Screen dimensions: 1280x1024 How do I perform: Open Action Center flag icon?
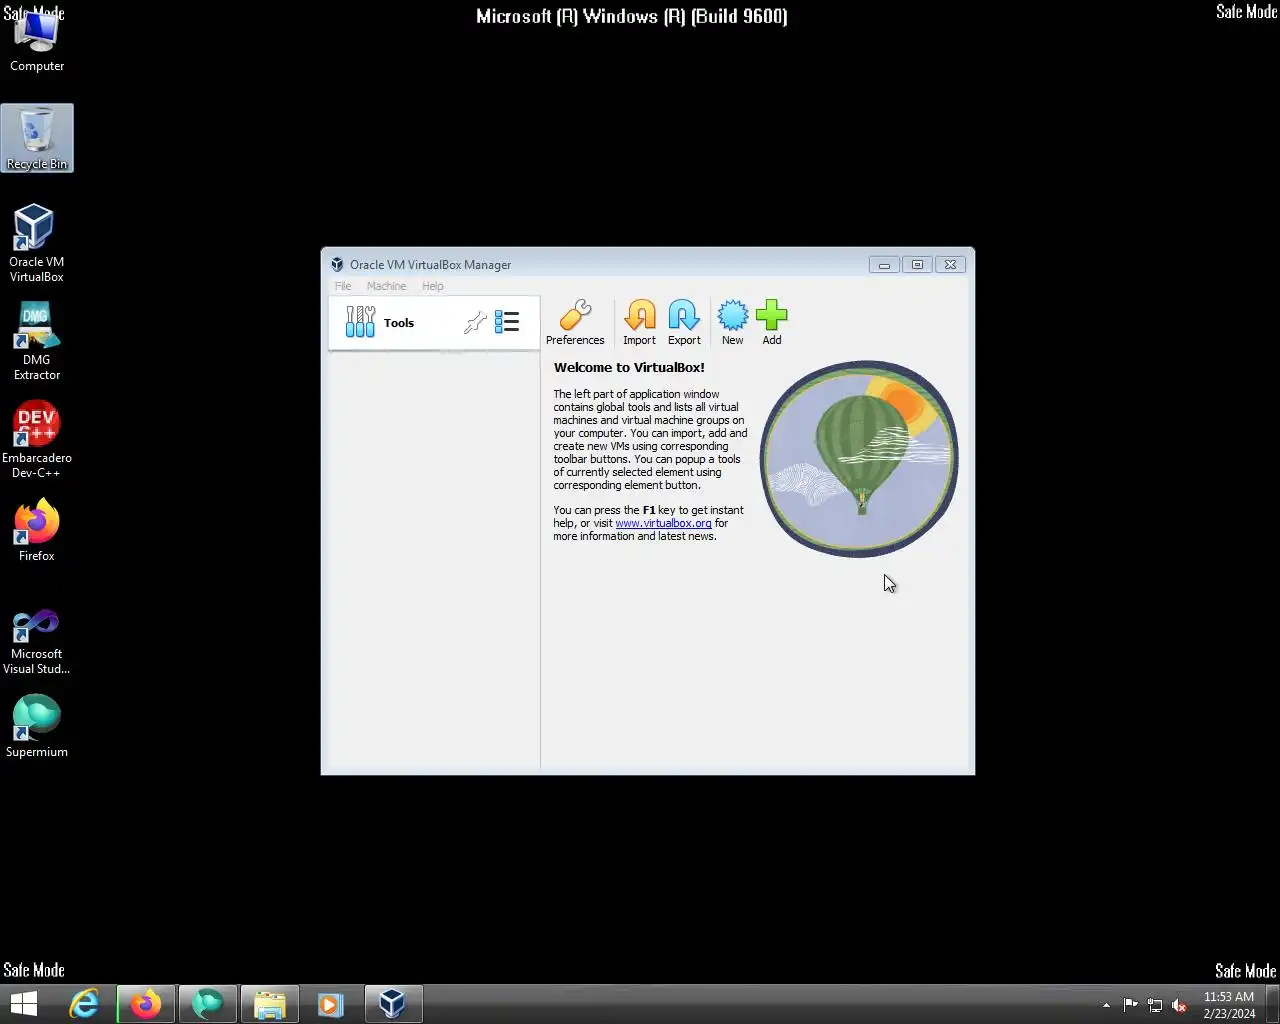[1131, 1005]
